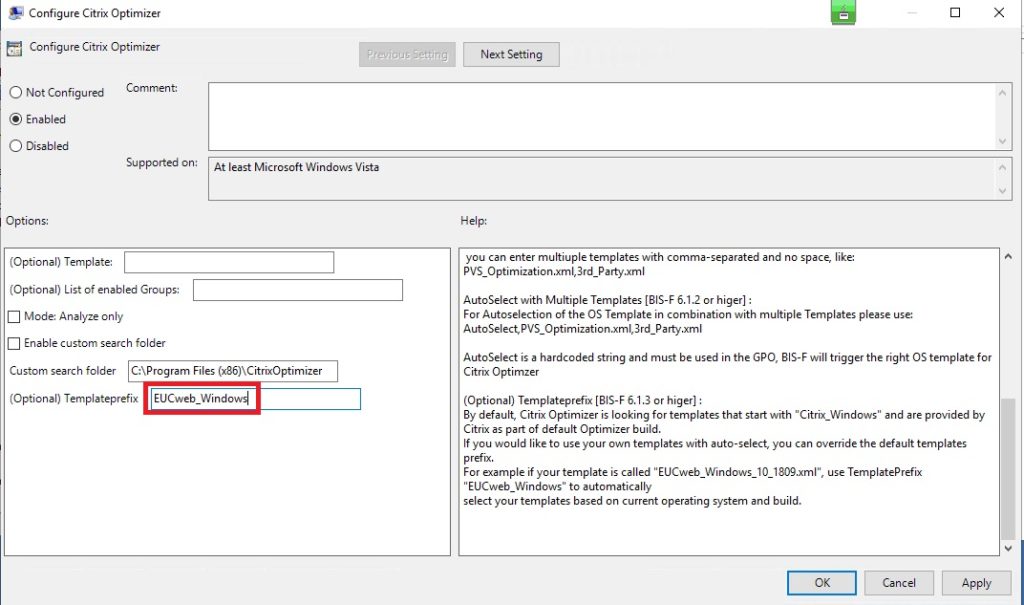
Task: Check the Enable custom search folder option
Action: tap(14, 343)
